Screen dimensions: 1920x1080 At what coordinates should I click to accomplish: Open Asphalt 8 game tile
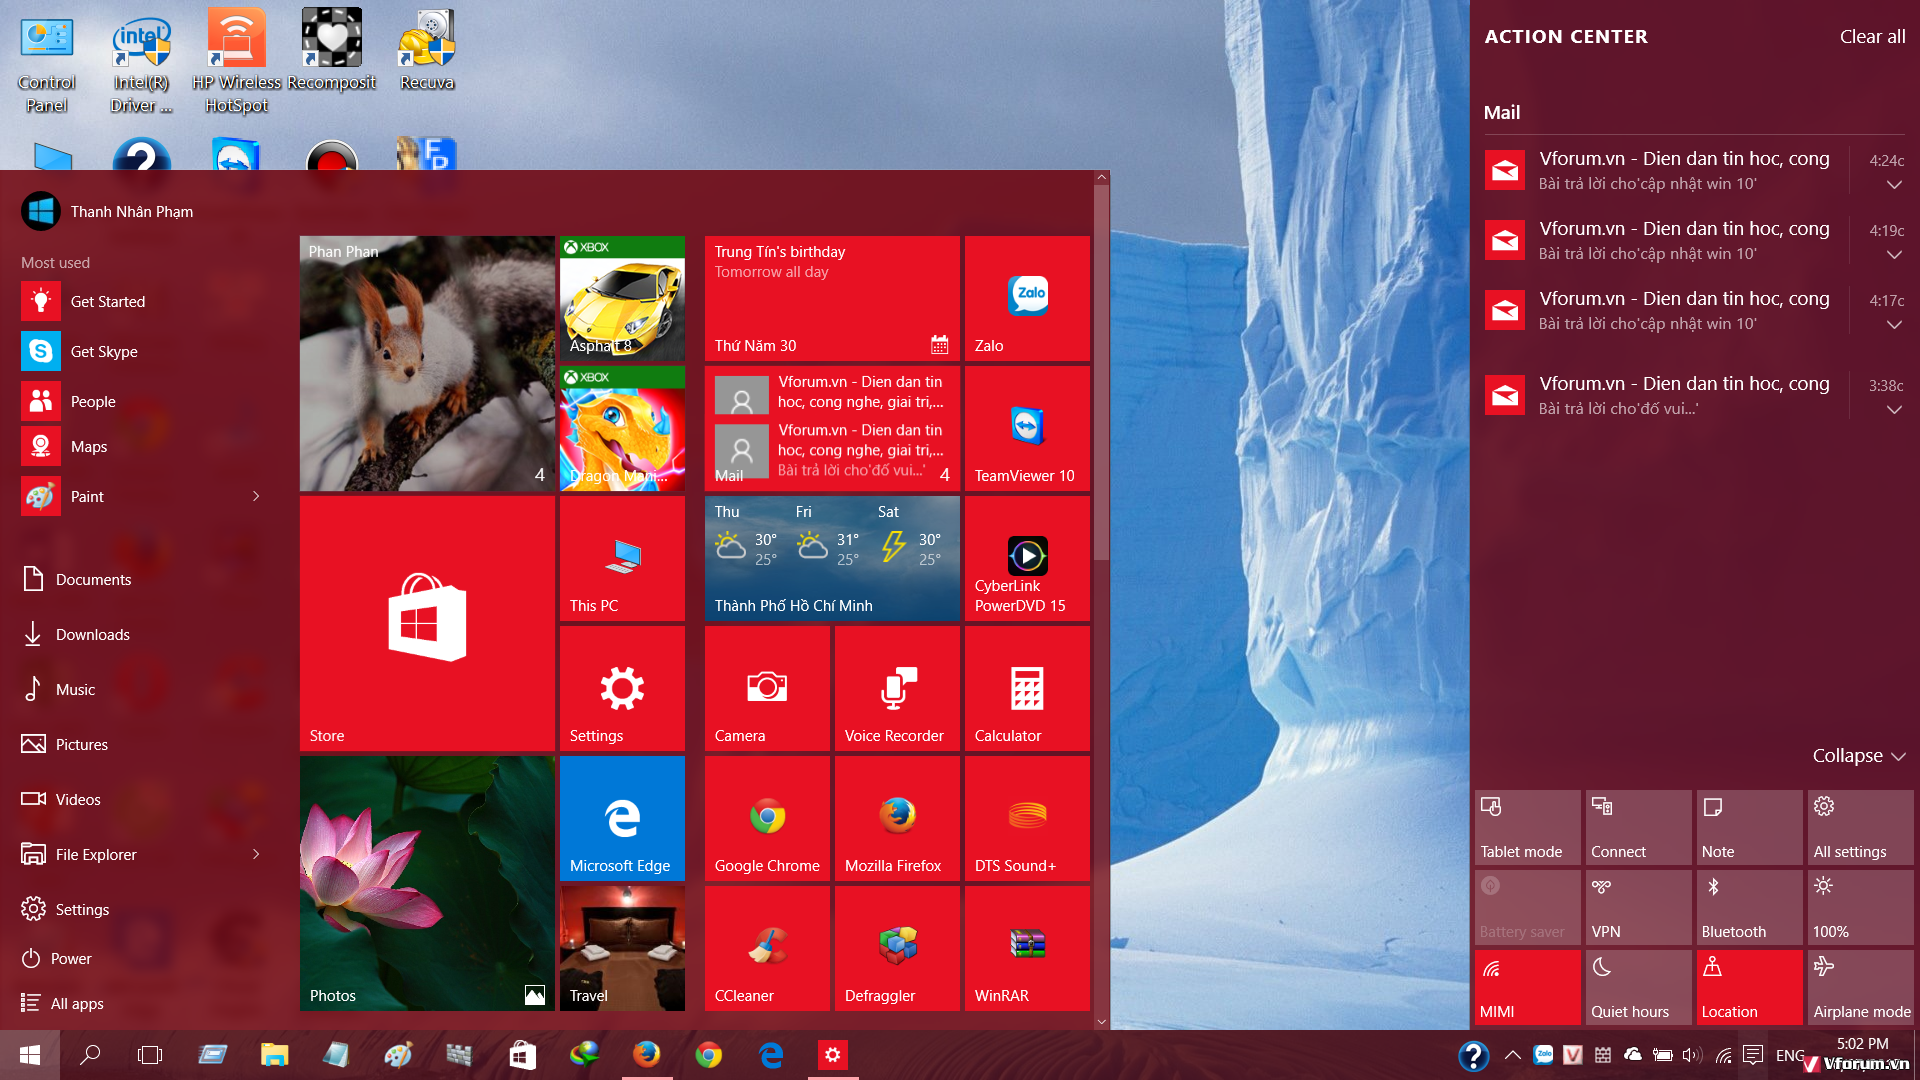pyautogui.click(x=622, y=298)
